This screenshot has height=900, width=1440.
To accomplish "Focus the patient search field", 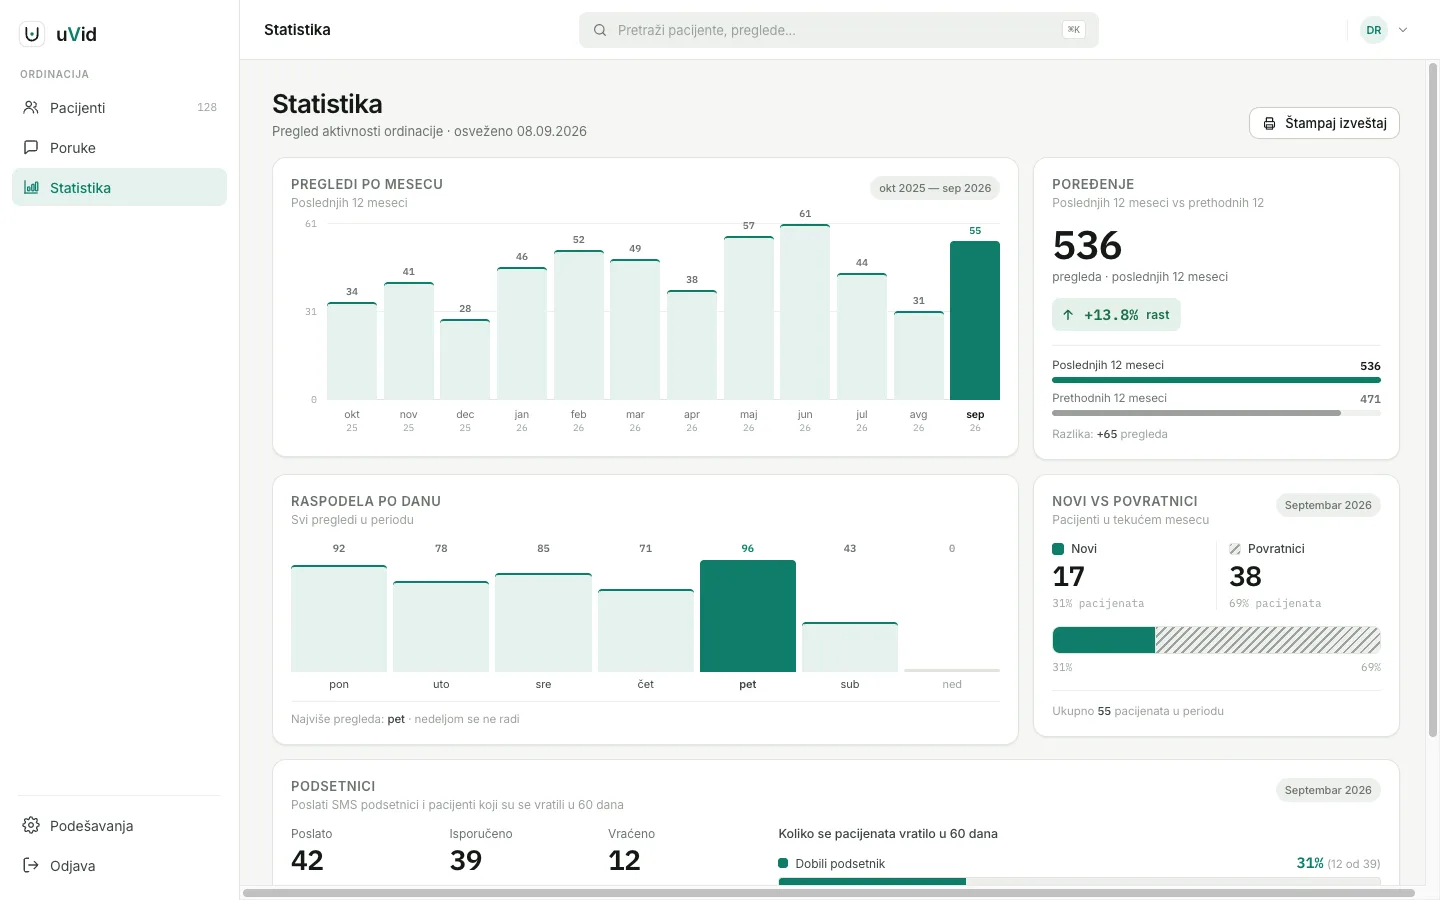I will click(x=839, y=30).
